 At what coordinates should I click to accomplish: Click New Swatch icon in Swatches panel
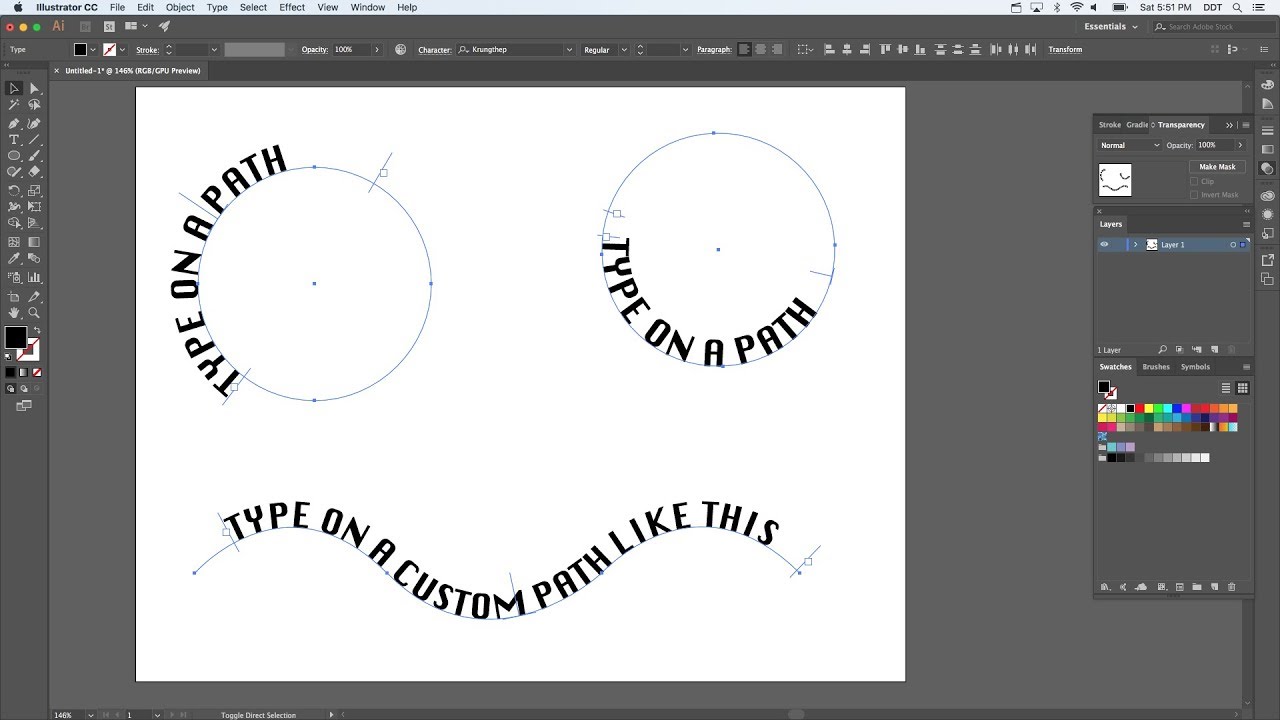(x=1214, y=587)
